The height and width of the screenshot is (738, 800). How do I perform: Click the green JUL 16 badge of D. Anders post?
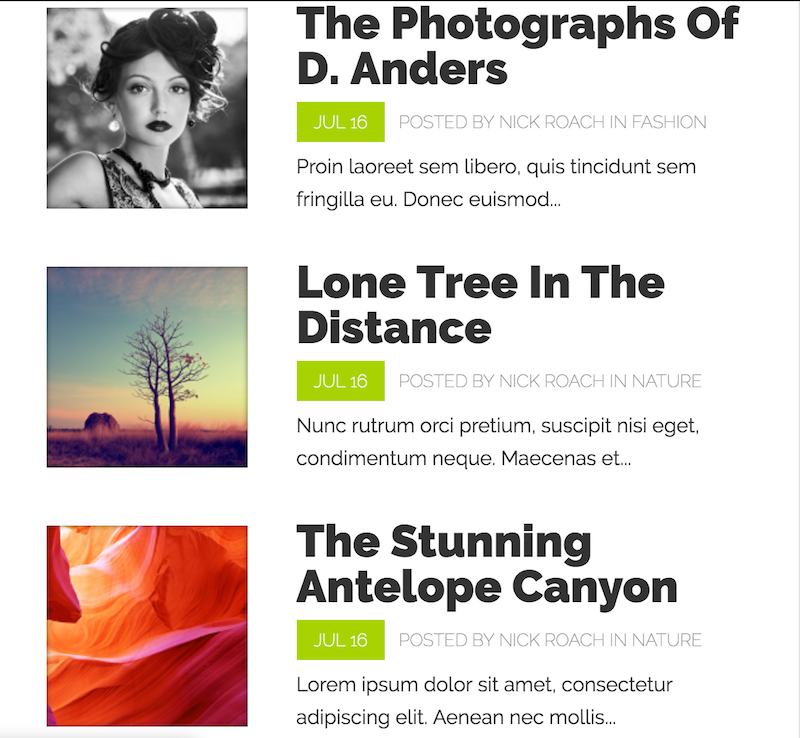tap(340, 122)
